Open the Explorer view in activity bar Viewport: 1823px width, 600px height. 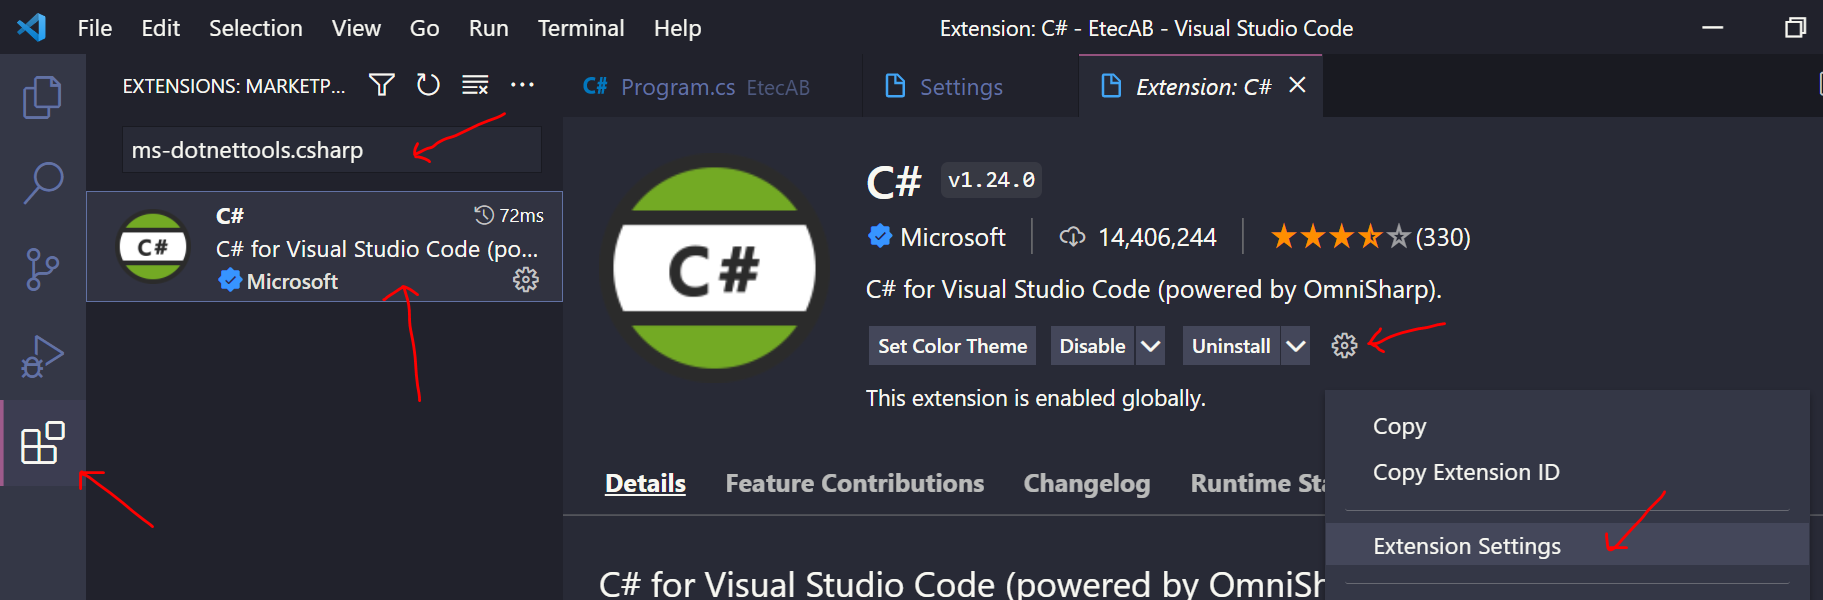click(42, 97)
